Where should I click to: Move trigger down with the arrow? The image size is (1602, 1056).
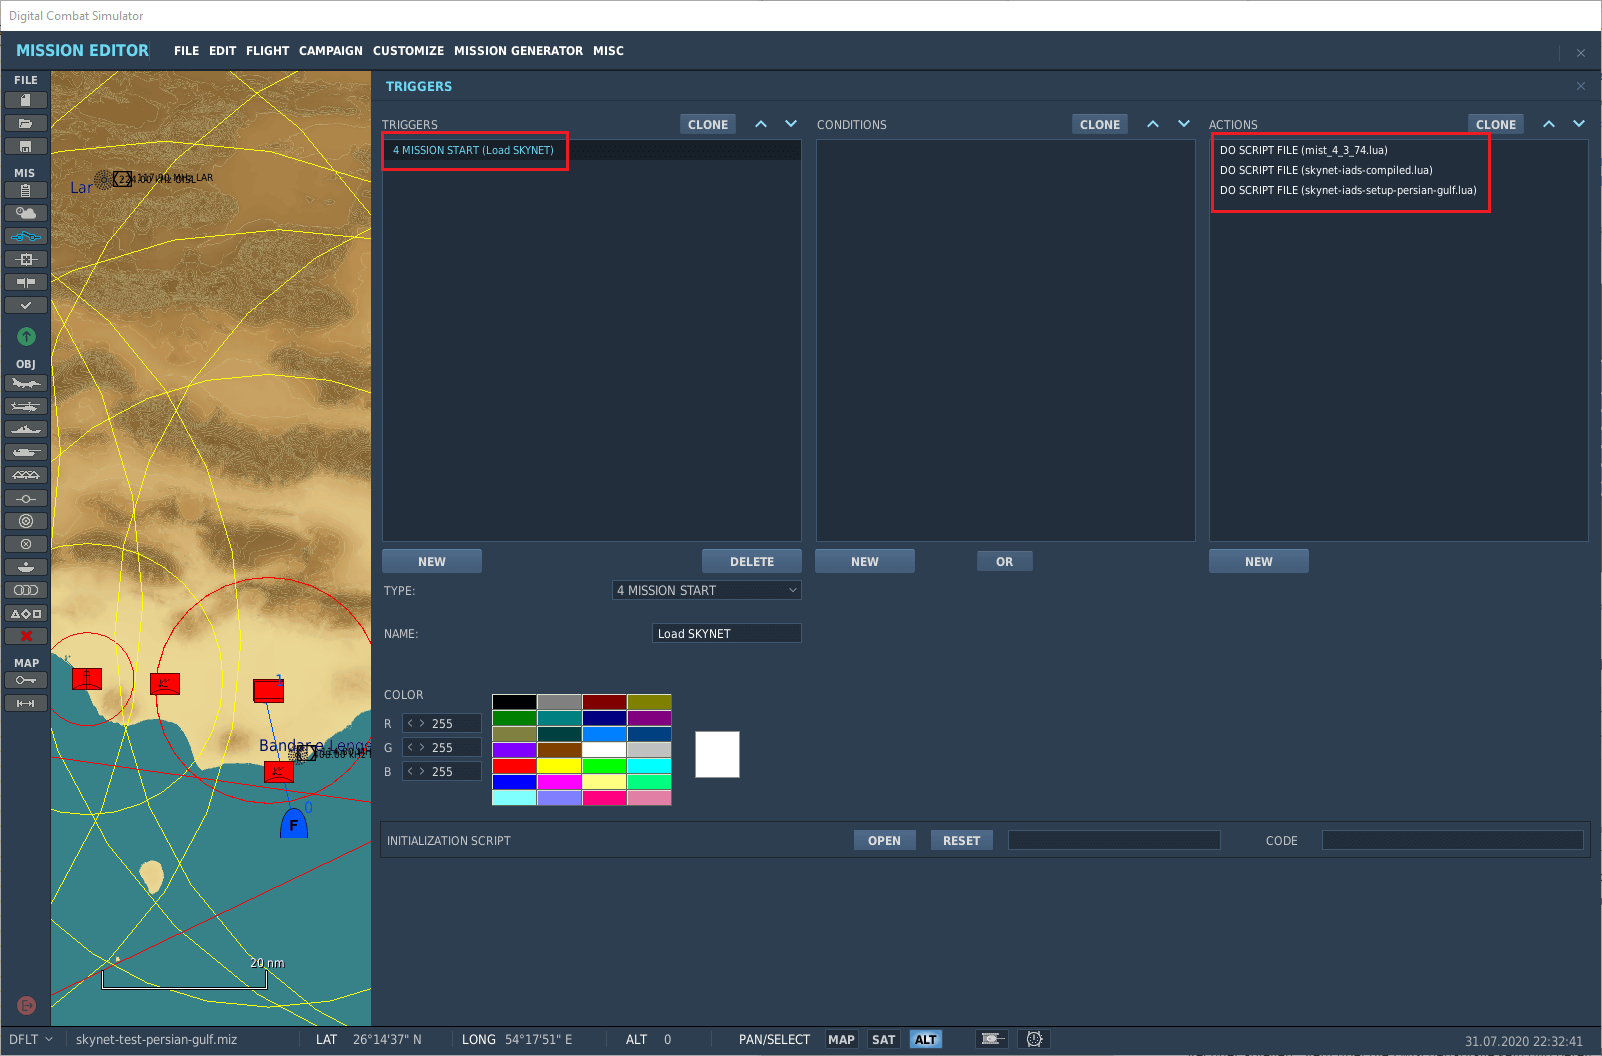pyautogui.click(x=791, y=124)
